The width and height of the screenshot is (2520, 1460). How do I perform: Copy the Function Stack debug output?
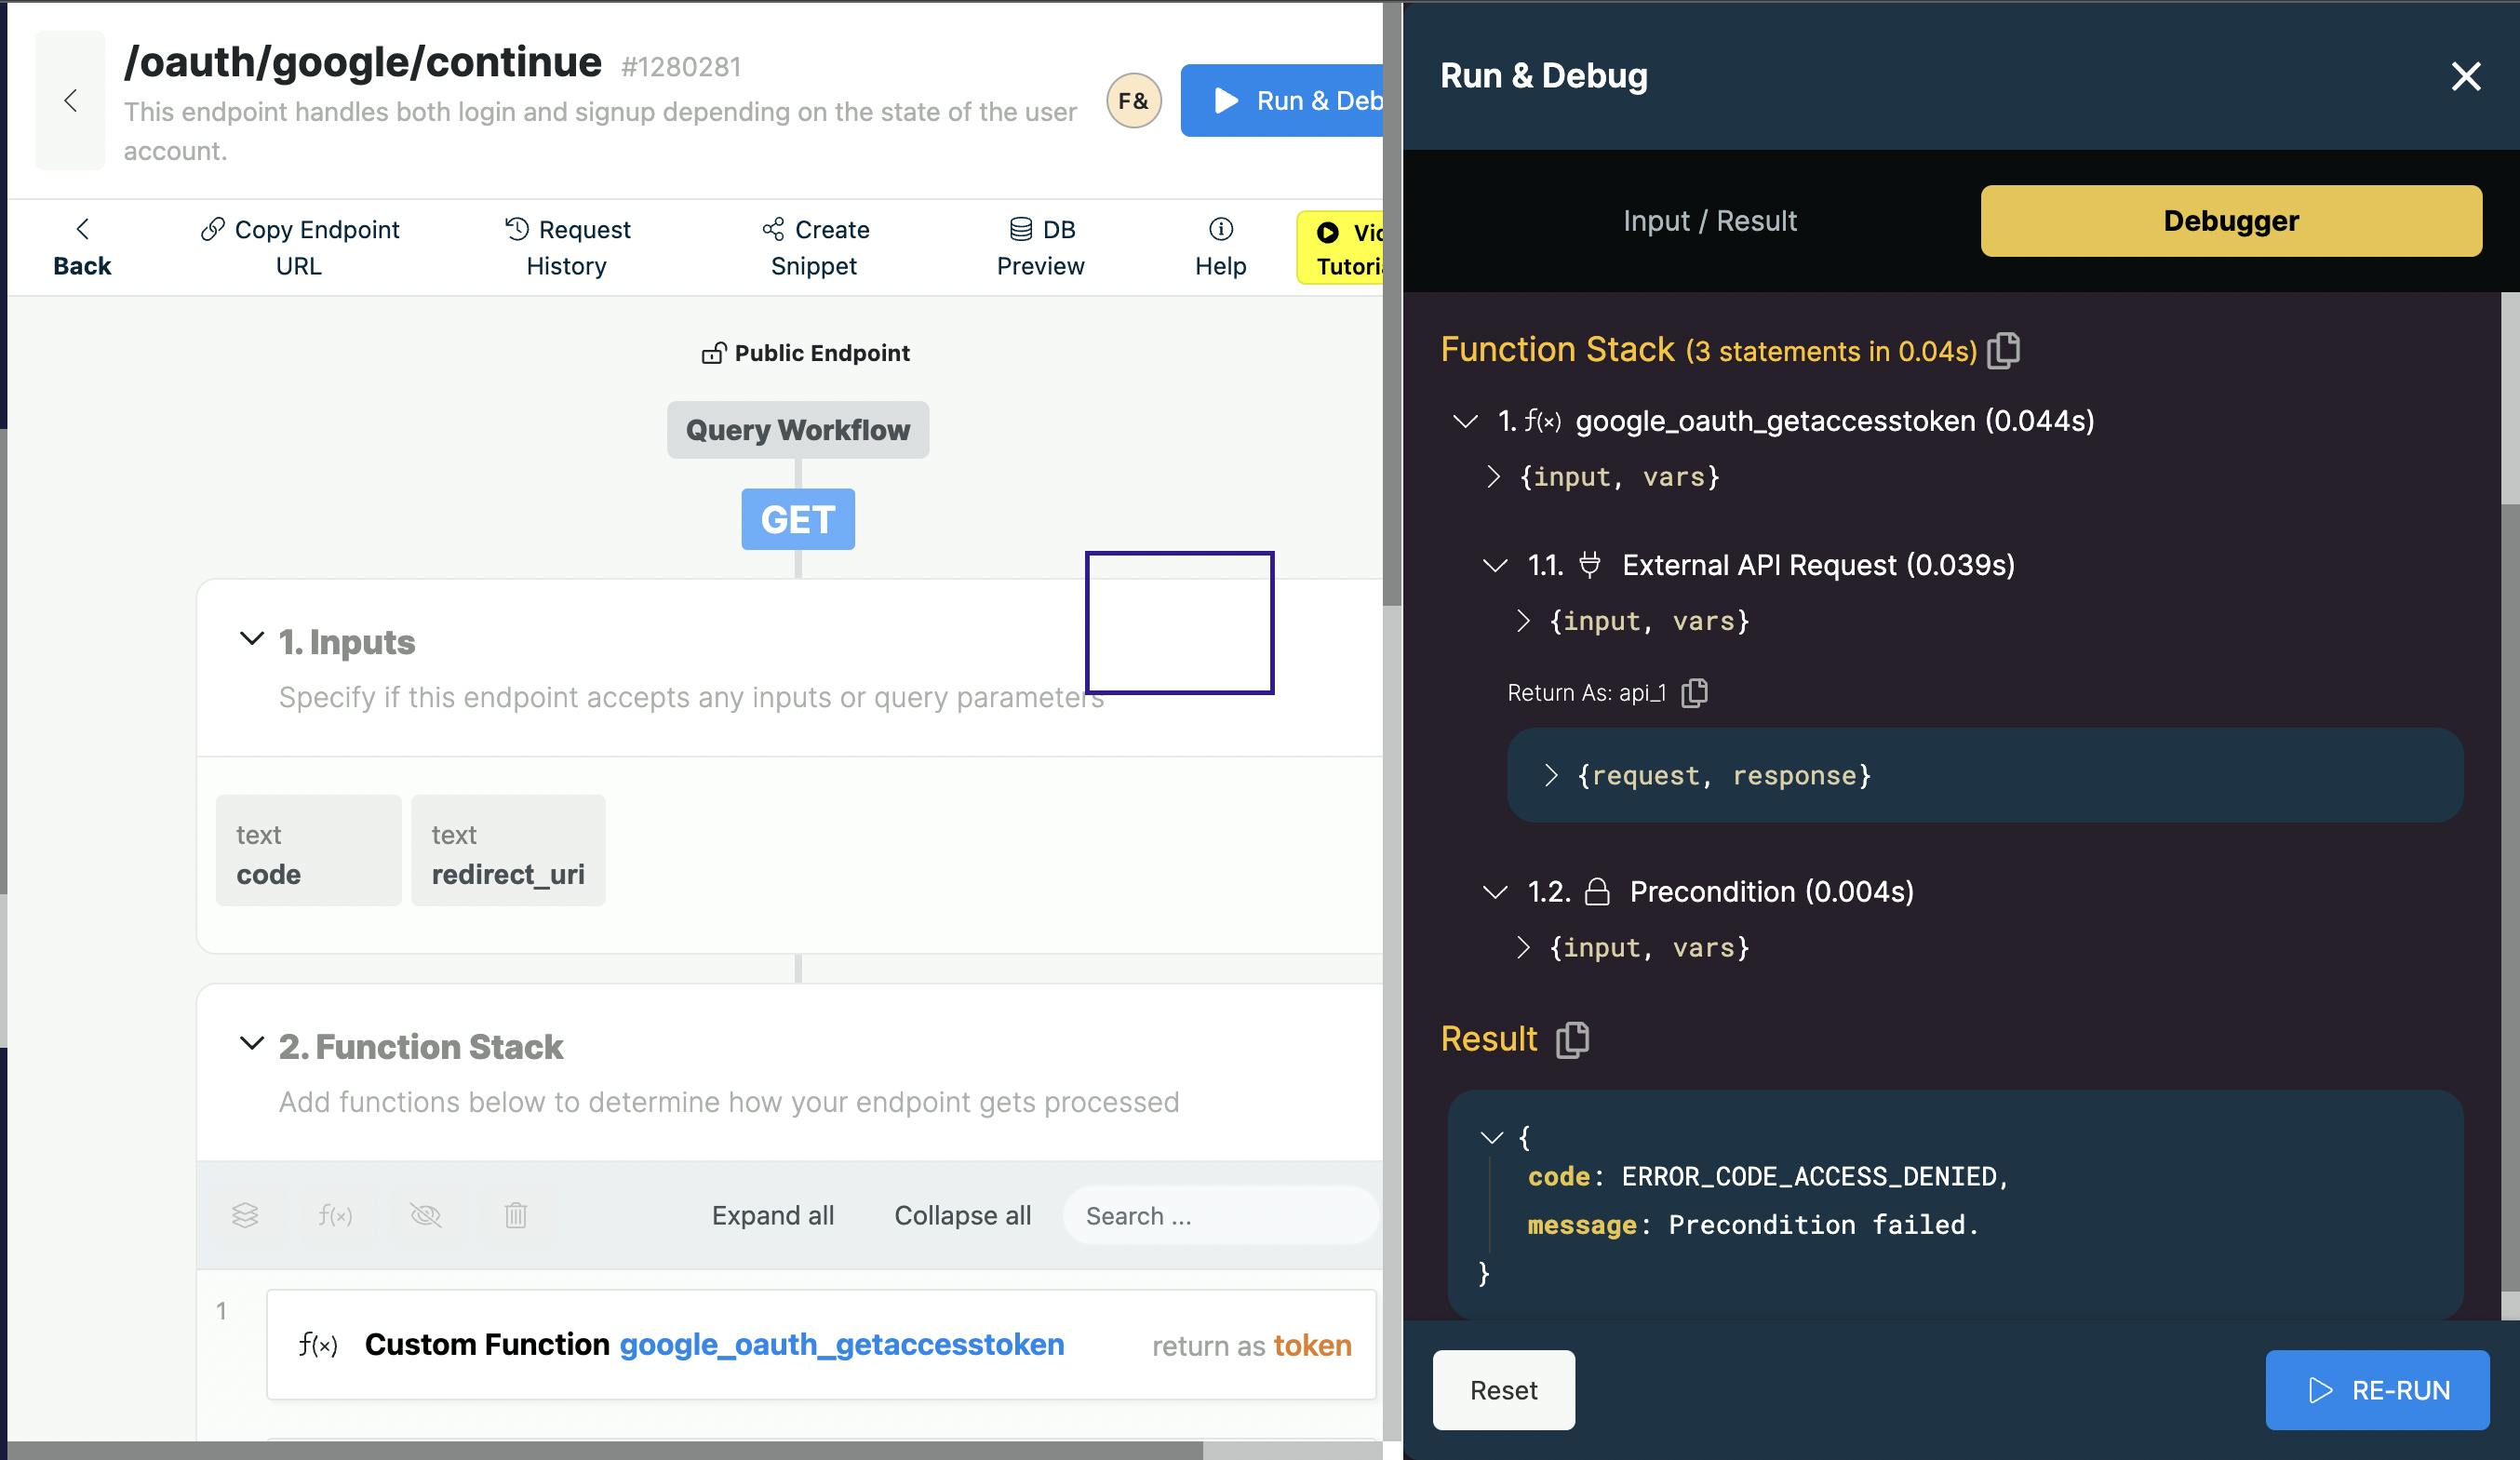tap(2003, 351)
